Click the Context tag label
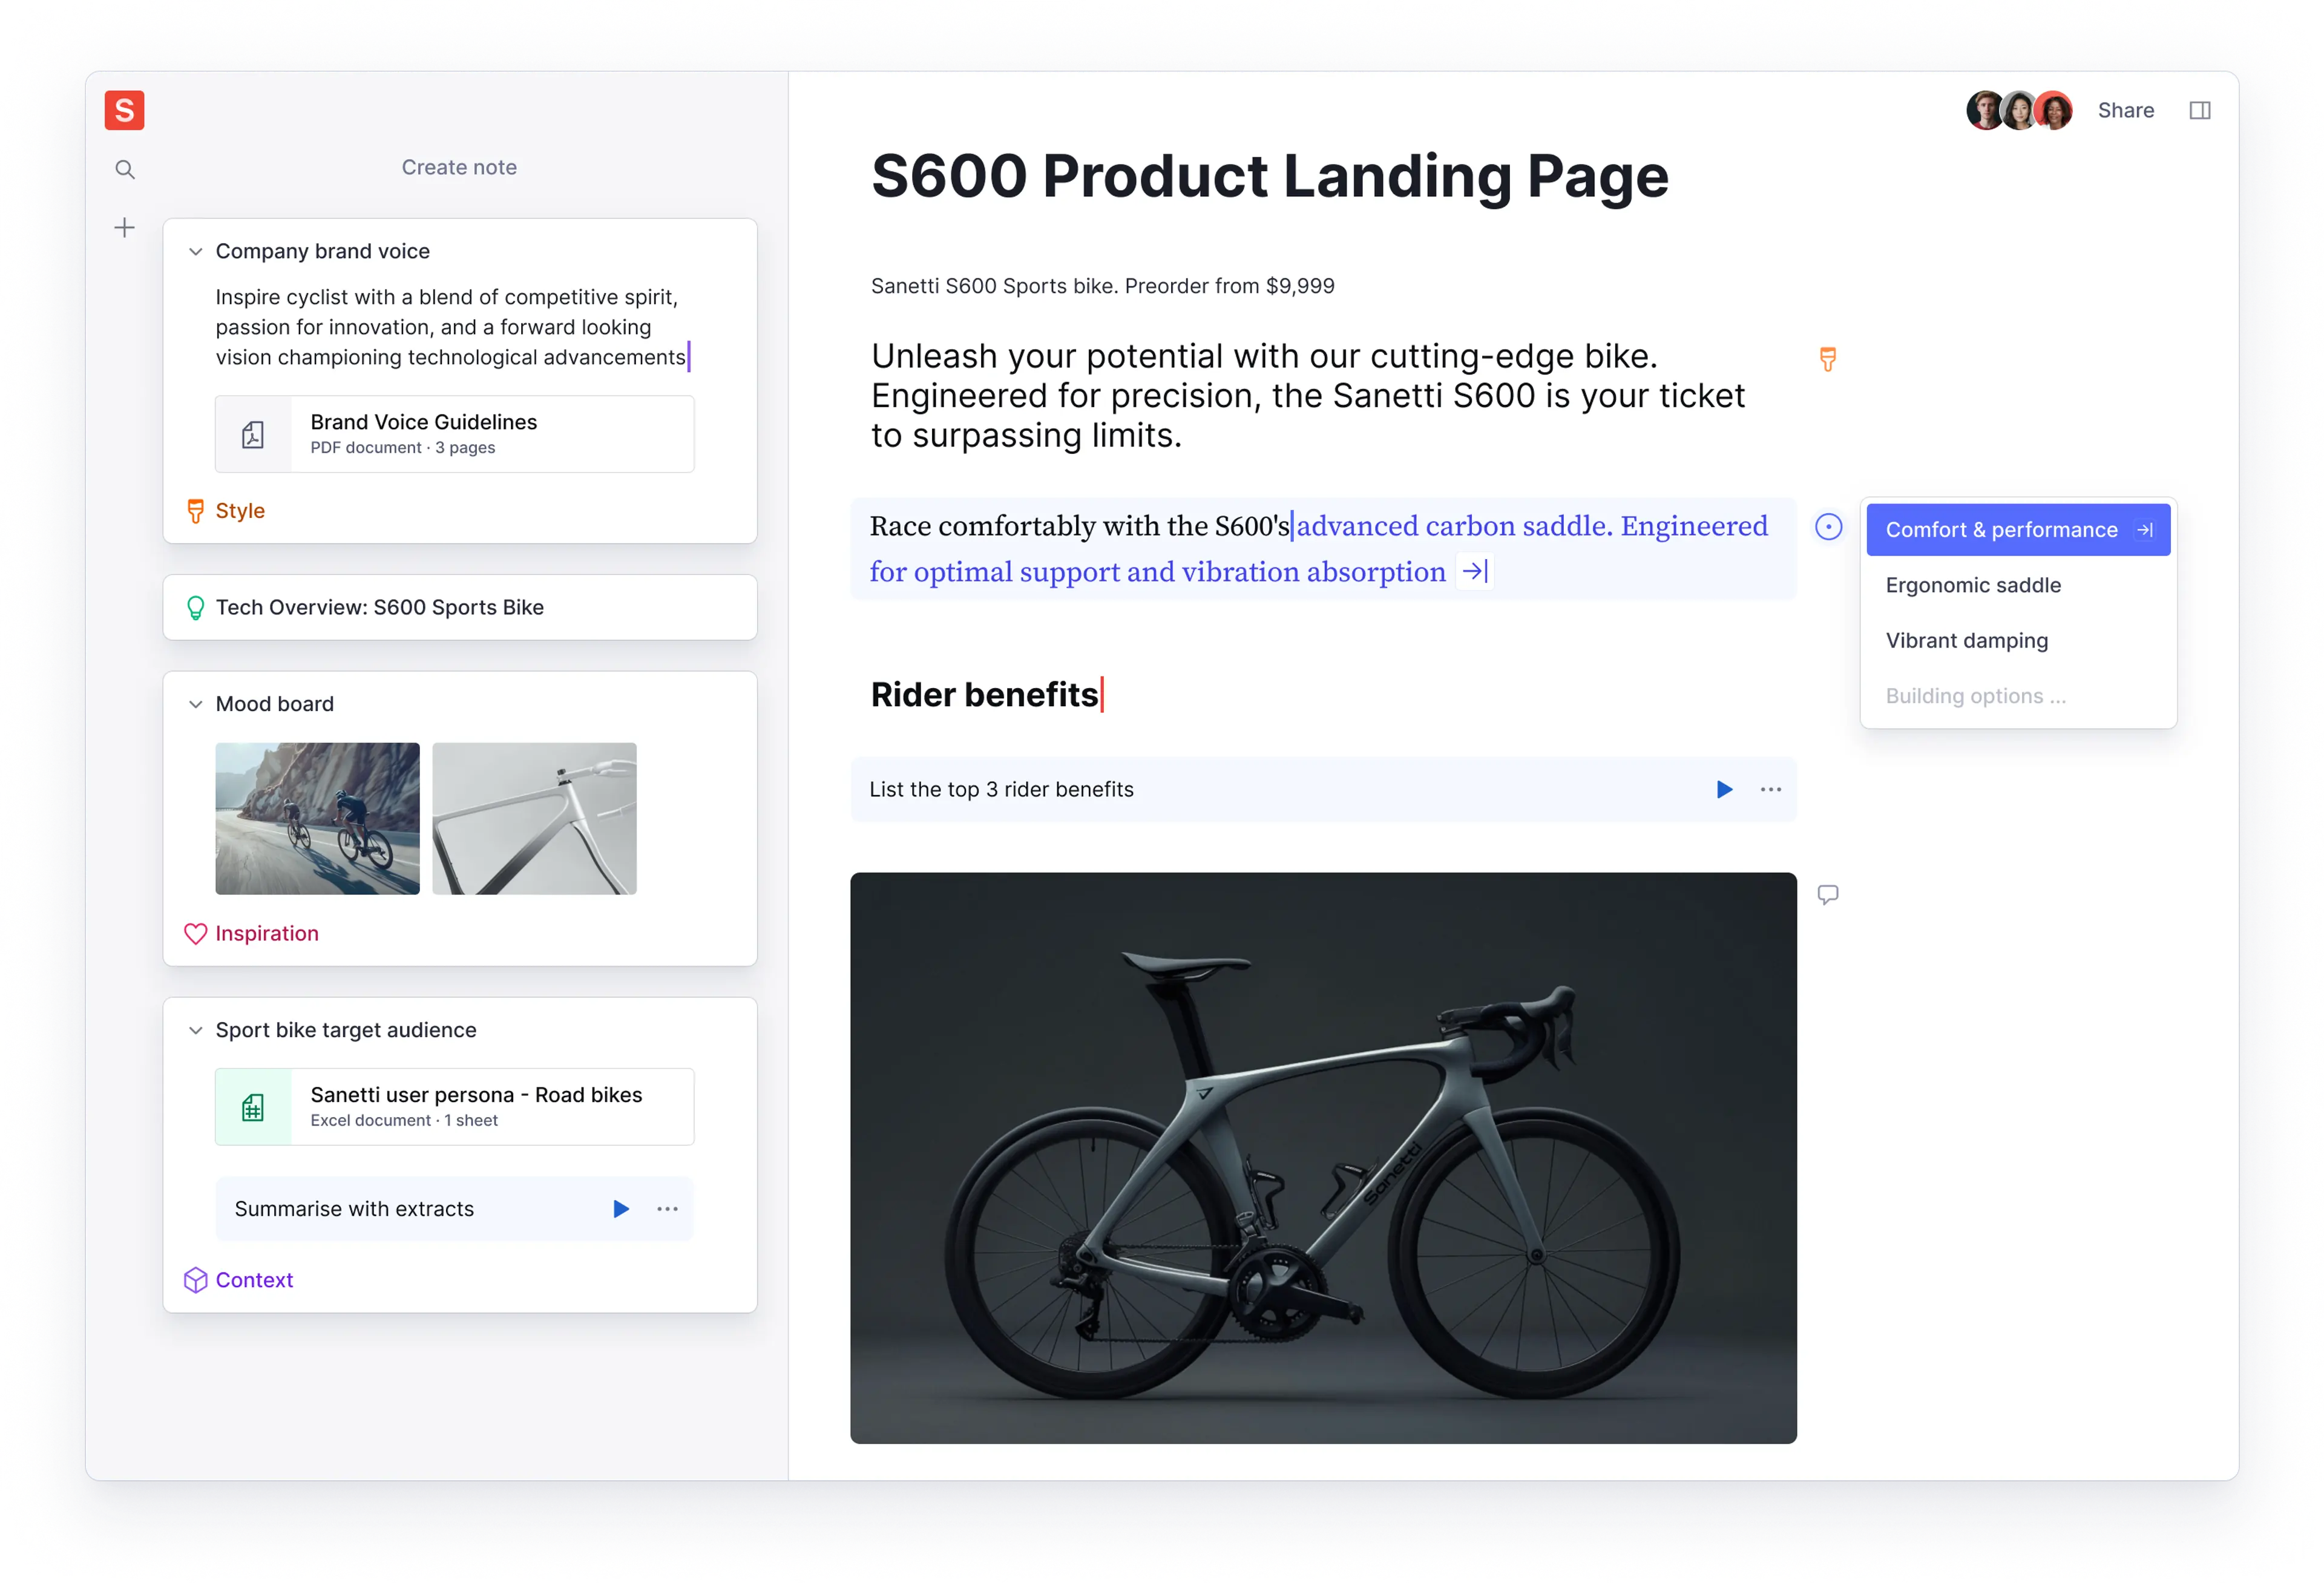 (x=254, y=1280)
